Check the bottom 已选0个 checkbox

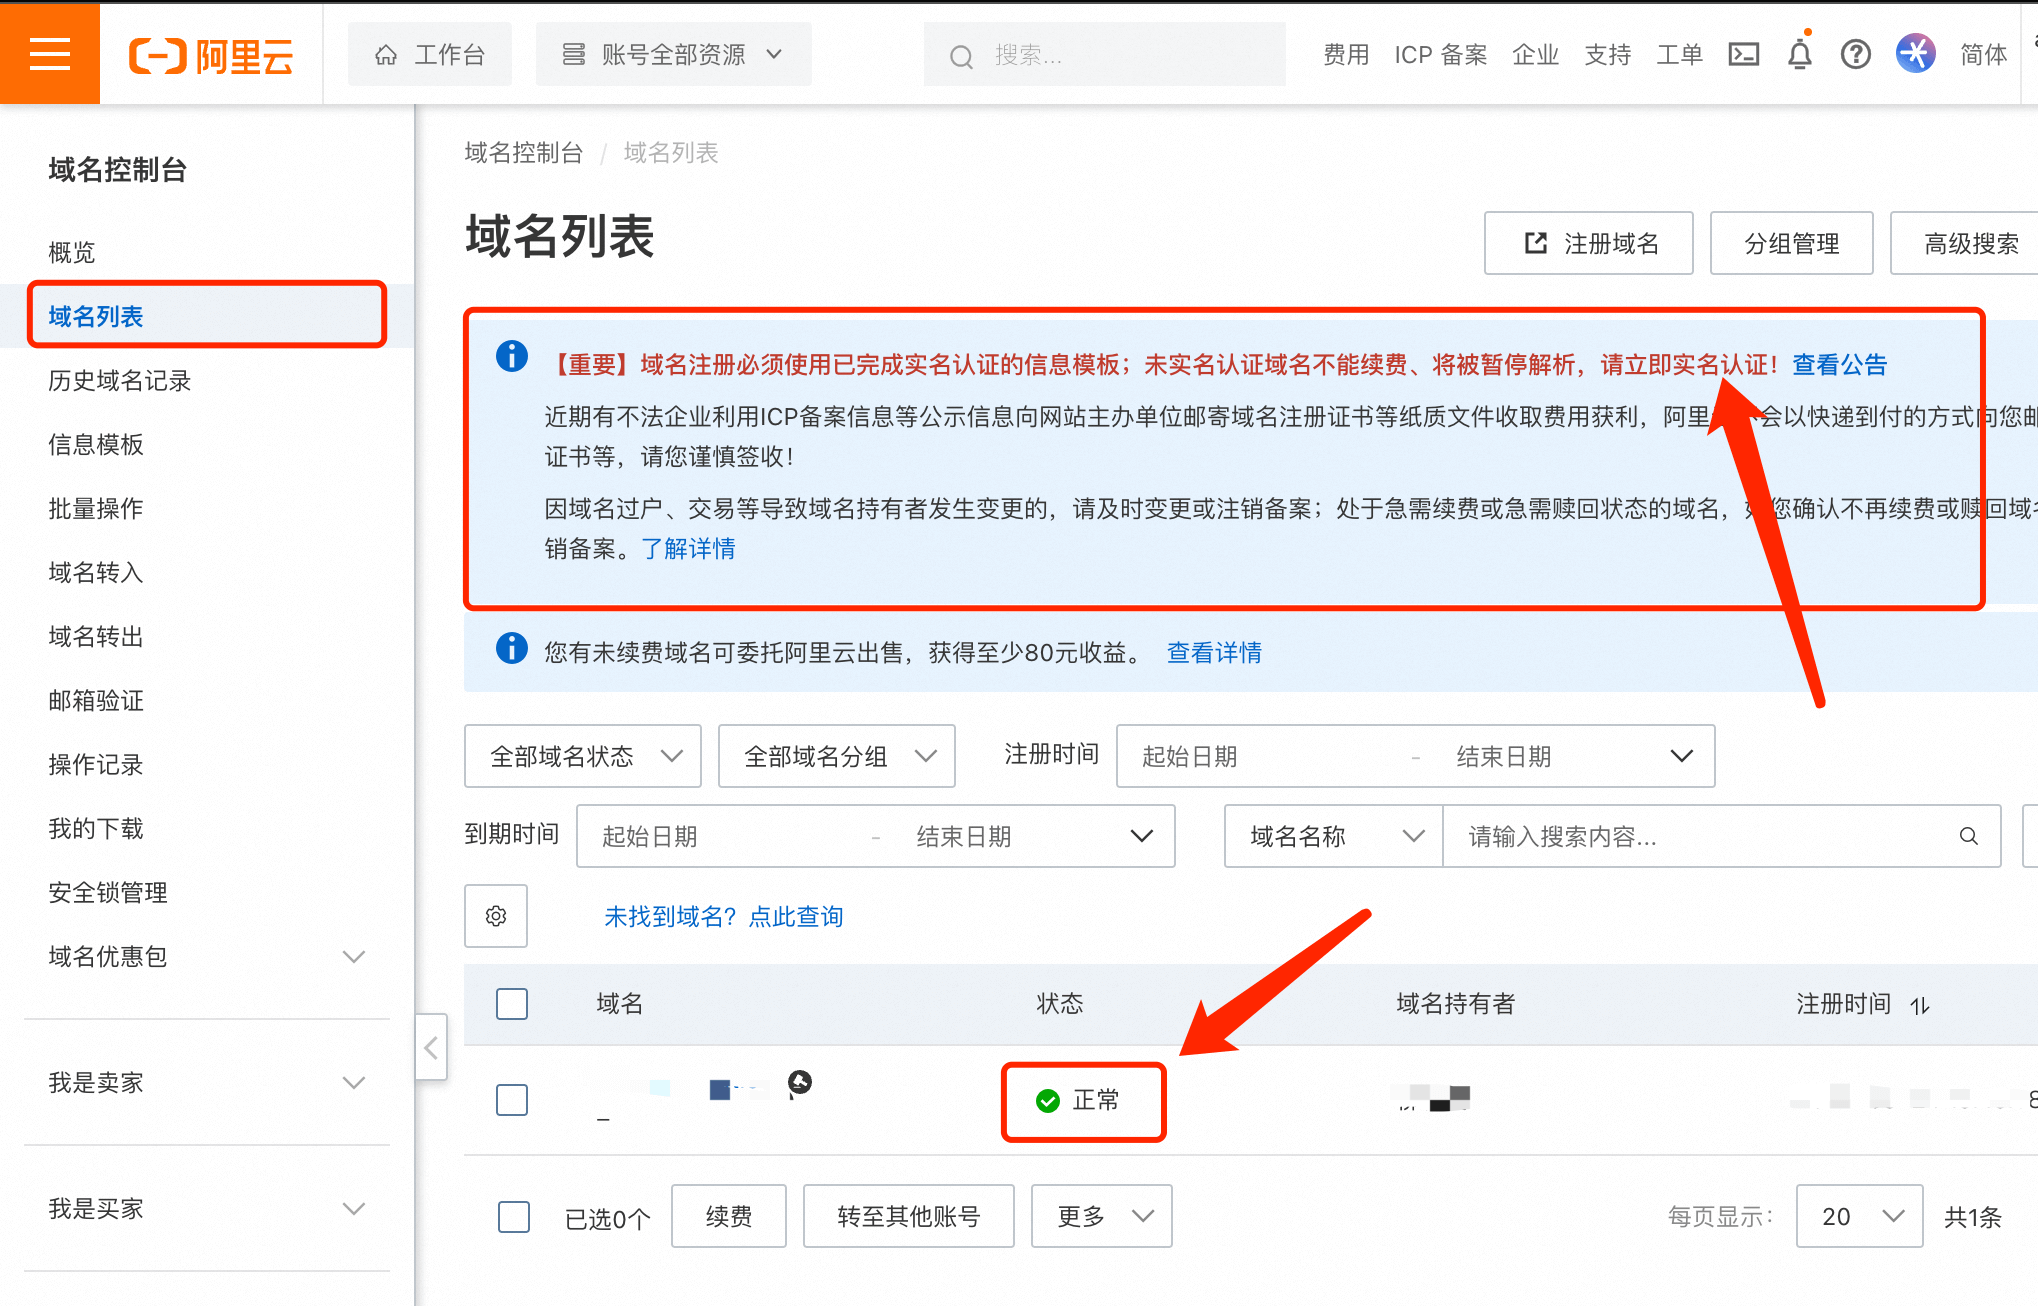[x=514, y=1217]
